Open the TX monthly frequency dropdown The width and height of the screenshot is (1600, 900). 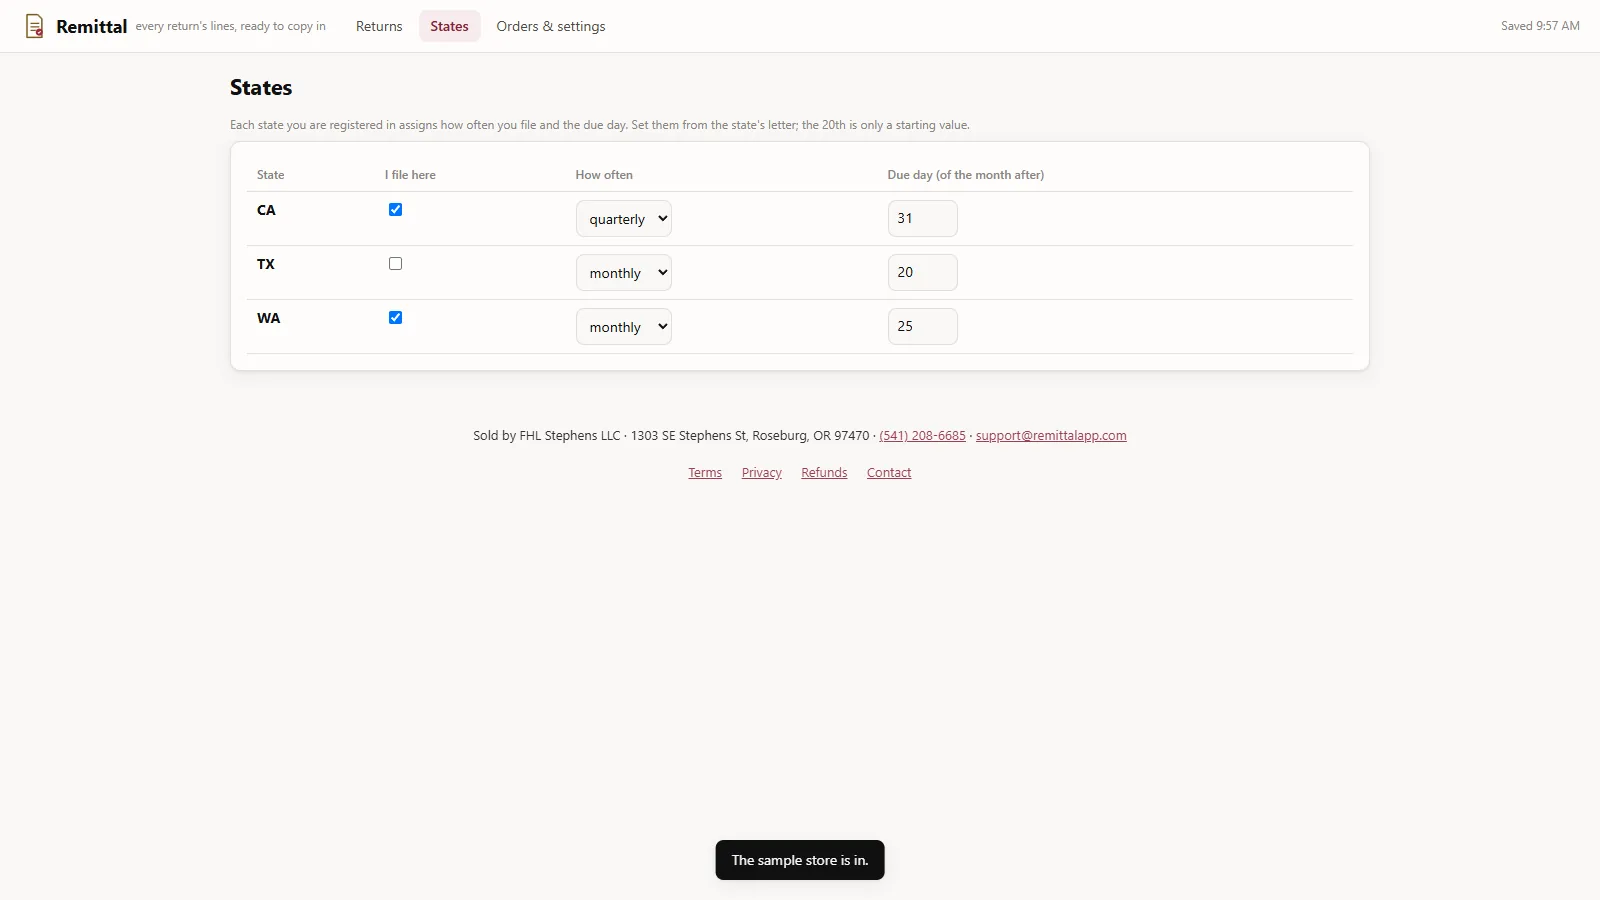(623, 273)
